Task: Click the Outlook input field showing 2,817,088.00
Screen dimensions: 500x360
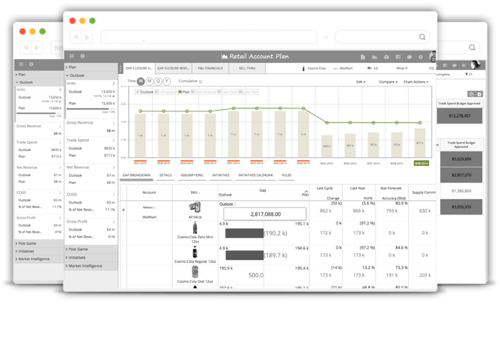Action: (265, 214)
